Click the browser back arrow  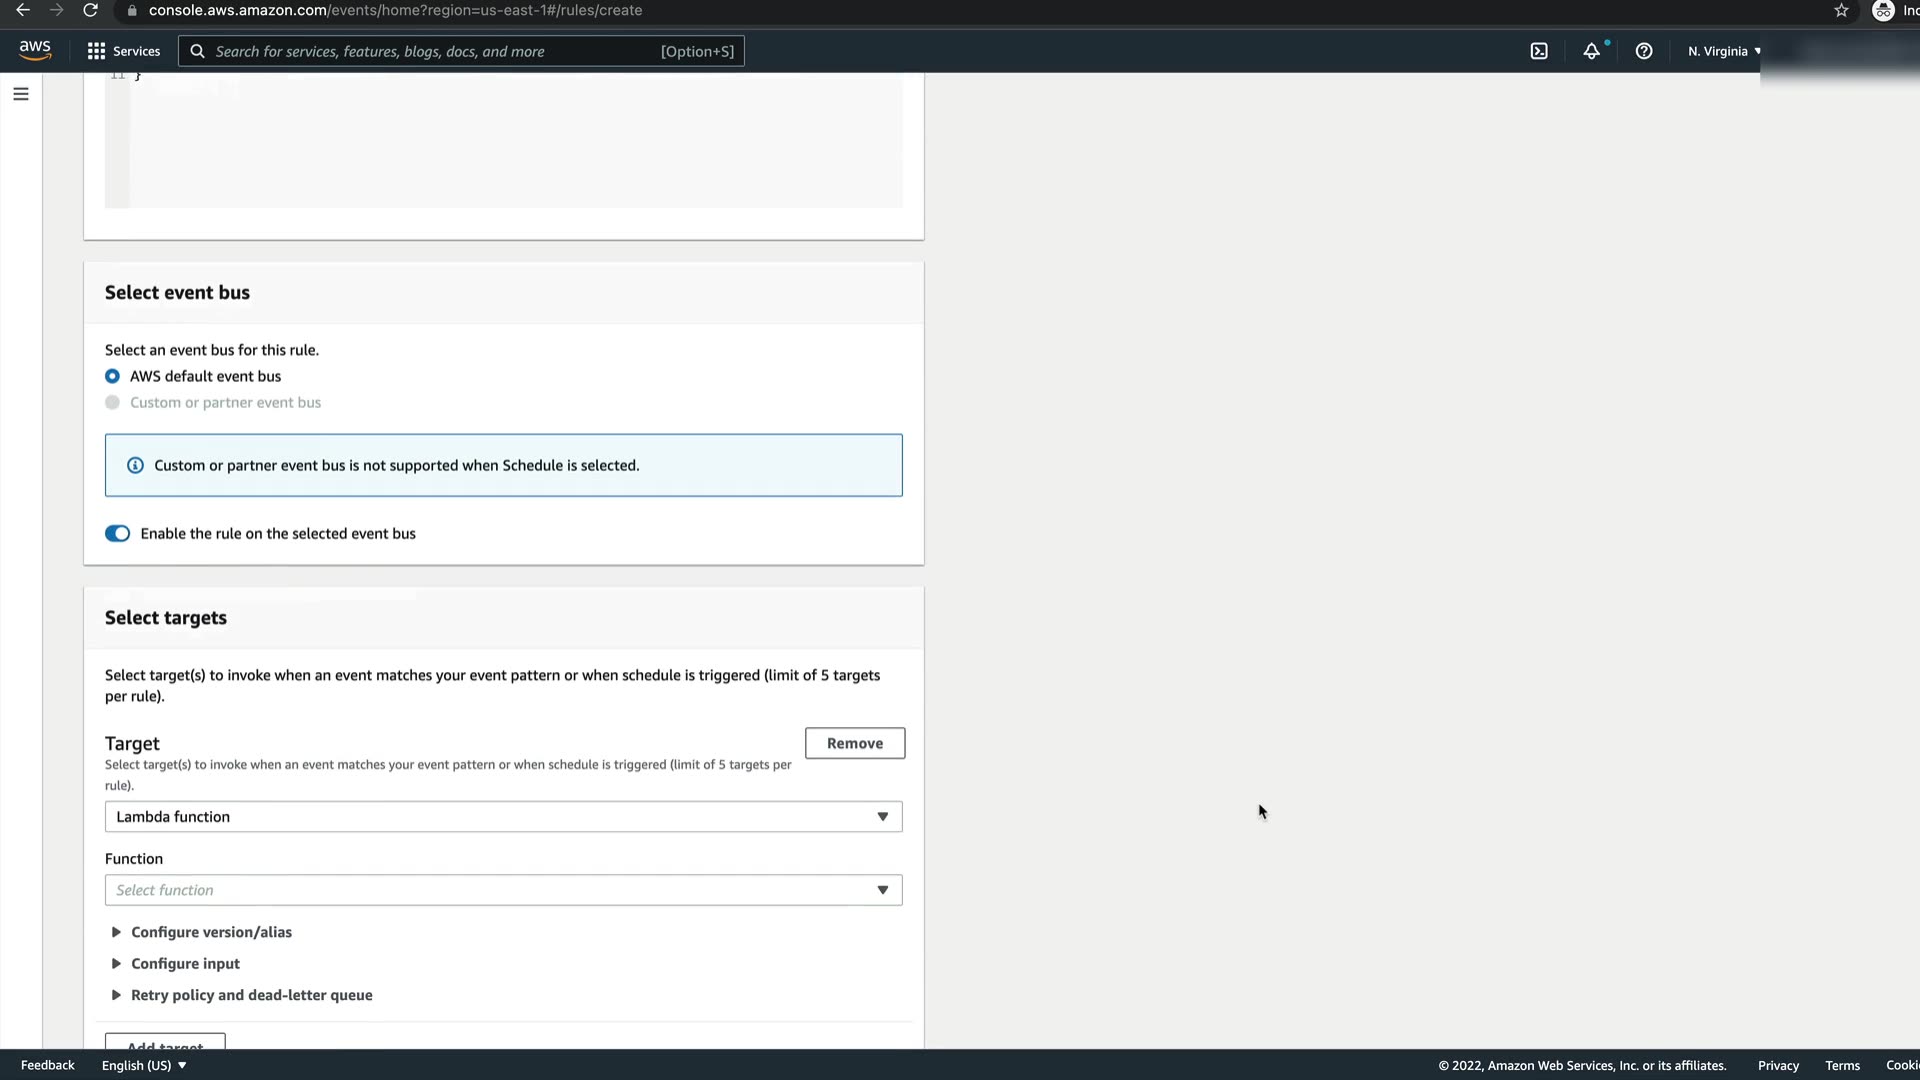pyautogui.click(x=23, y=10)
